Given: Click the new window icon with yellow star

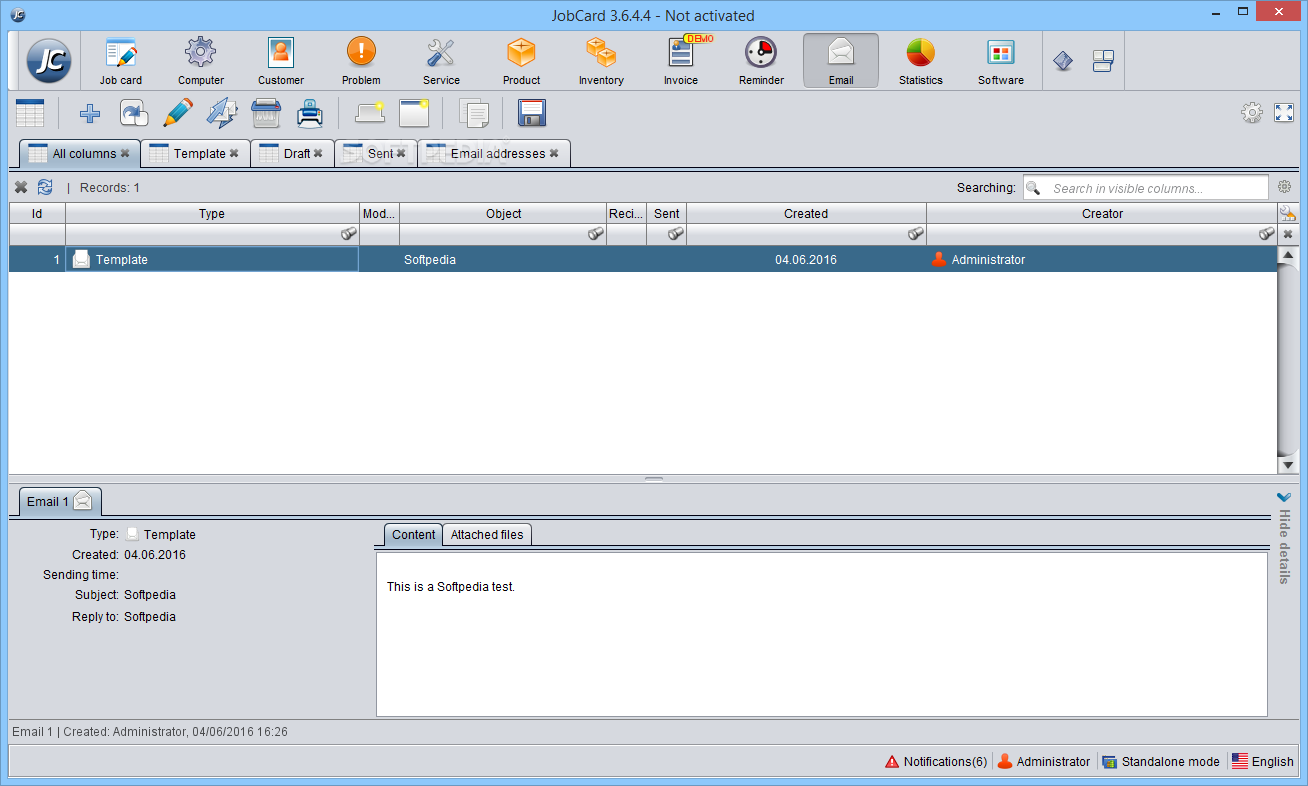Looking at the screenshot, I should pos(414,113).
